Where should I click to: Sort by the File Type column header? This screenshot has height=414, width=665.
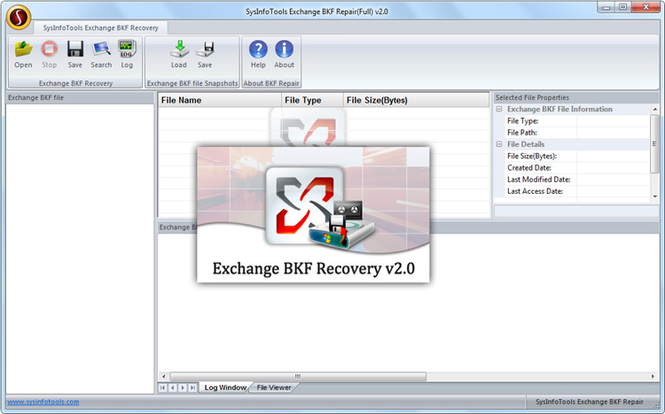click(312, 100)
